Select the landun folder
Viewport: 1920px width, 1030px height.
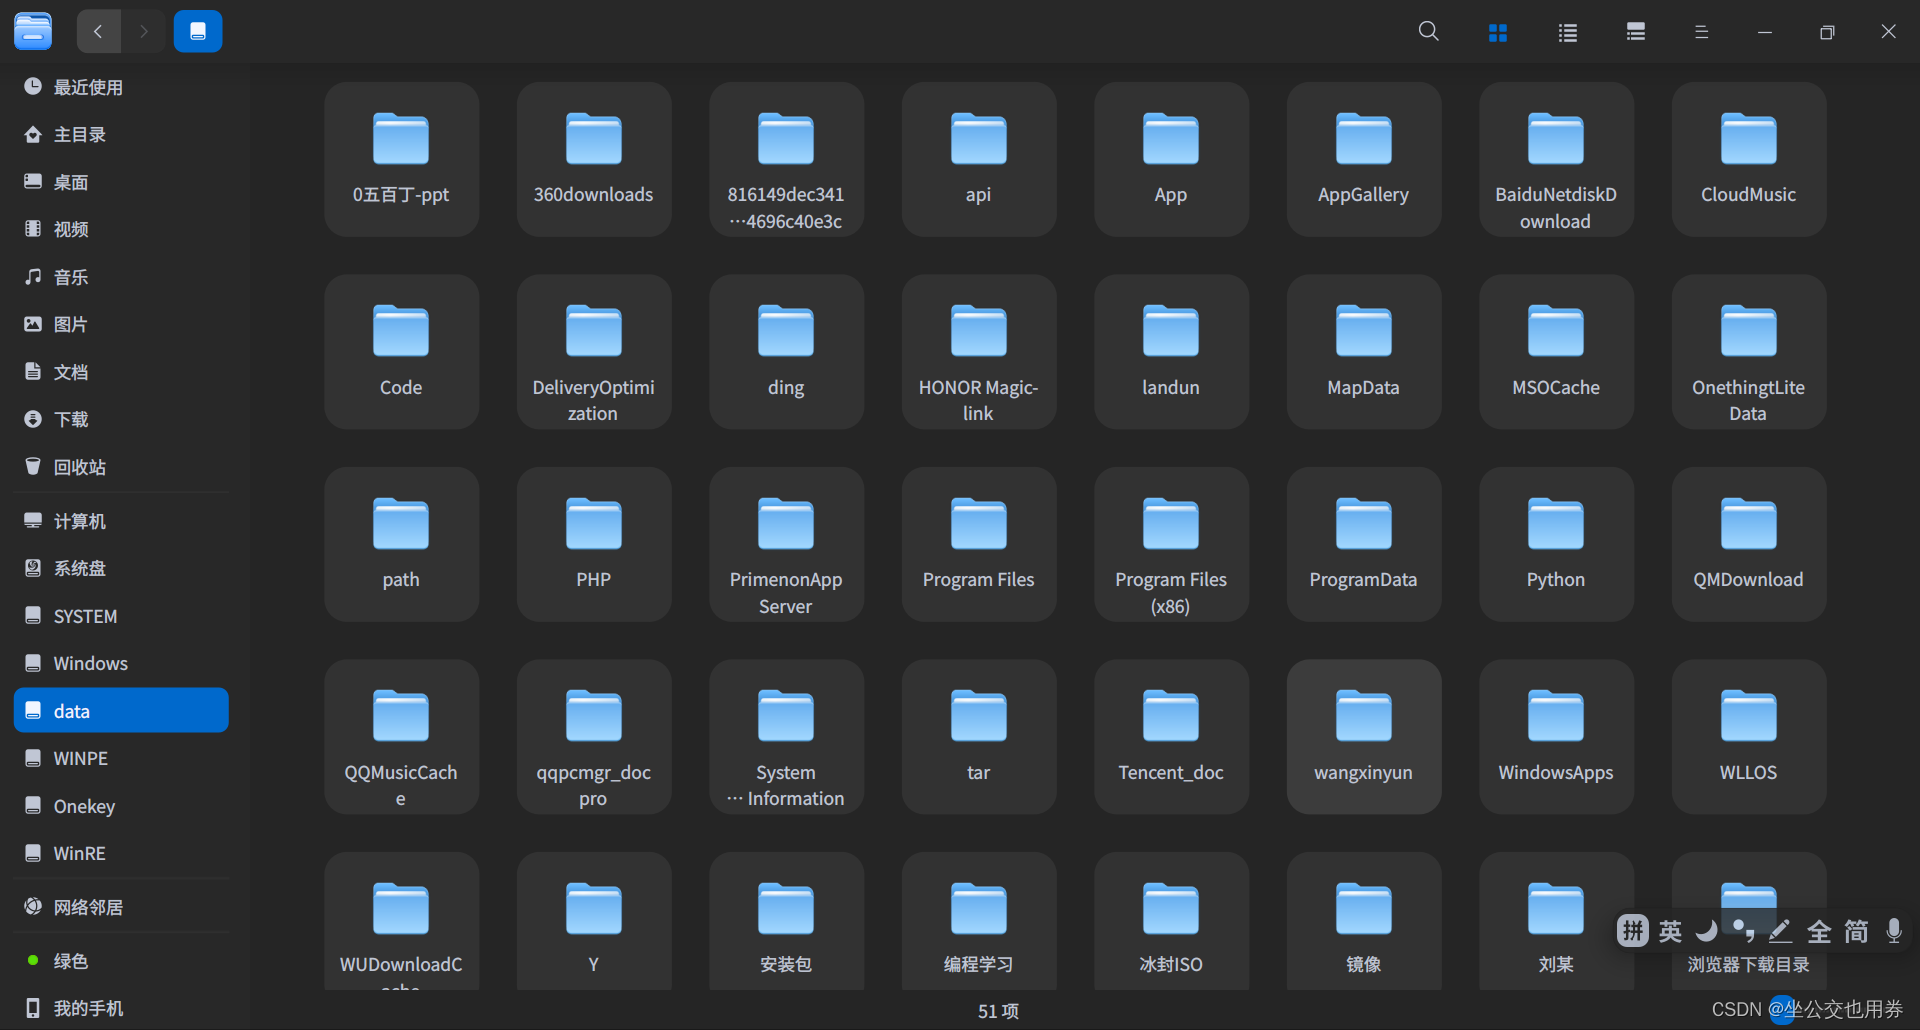(x=1171, y=352)
